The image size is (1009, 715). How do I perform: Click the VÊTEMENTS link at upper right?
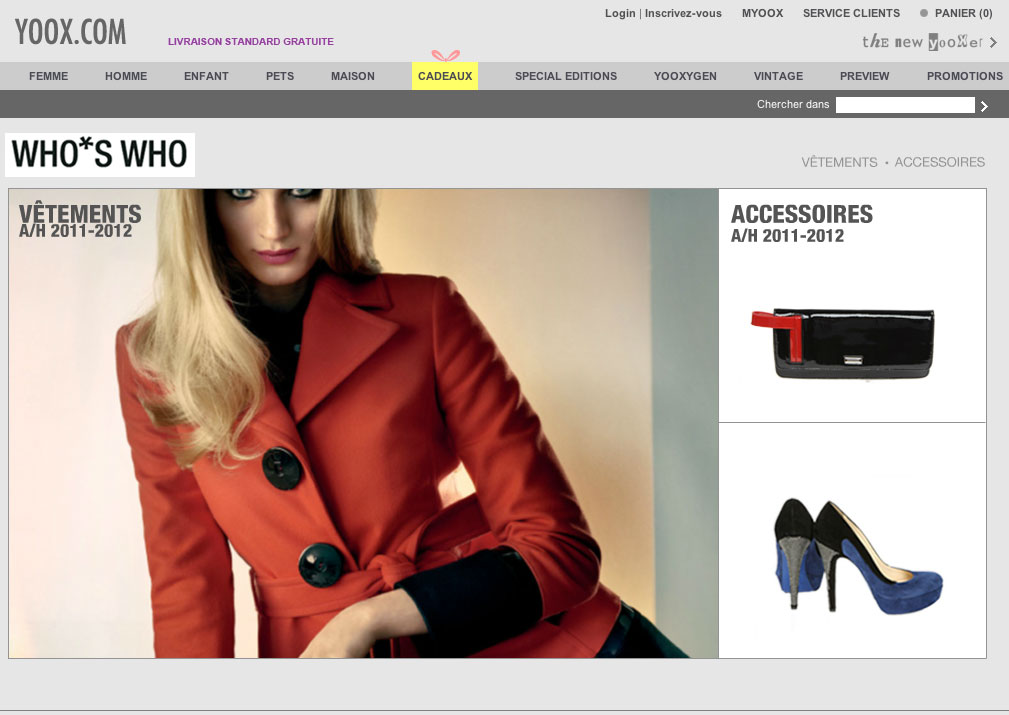point(839,162)
